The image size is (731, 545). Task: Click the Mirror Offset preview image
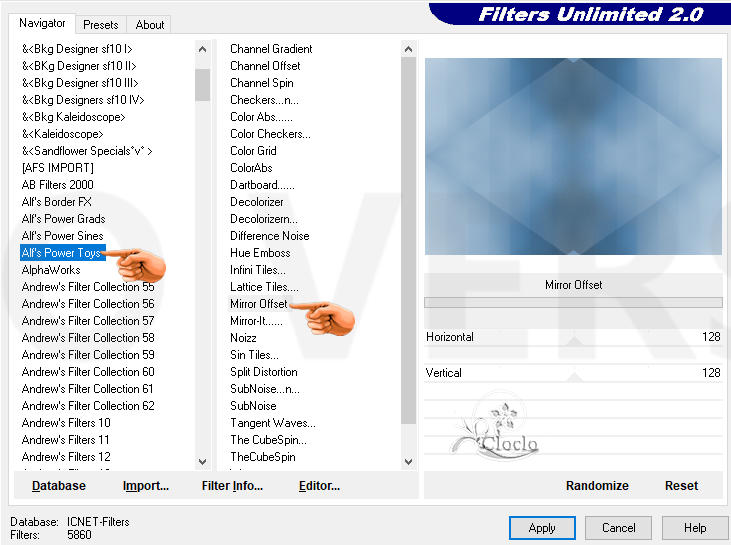573,156
